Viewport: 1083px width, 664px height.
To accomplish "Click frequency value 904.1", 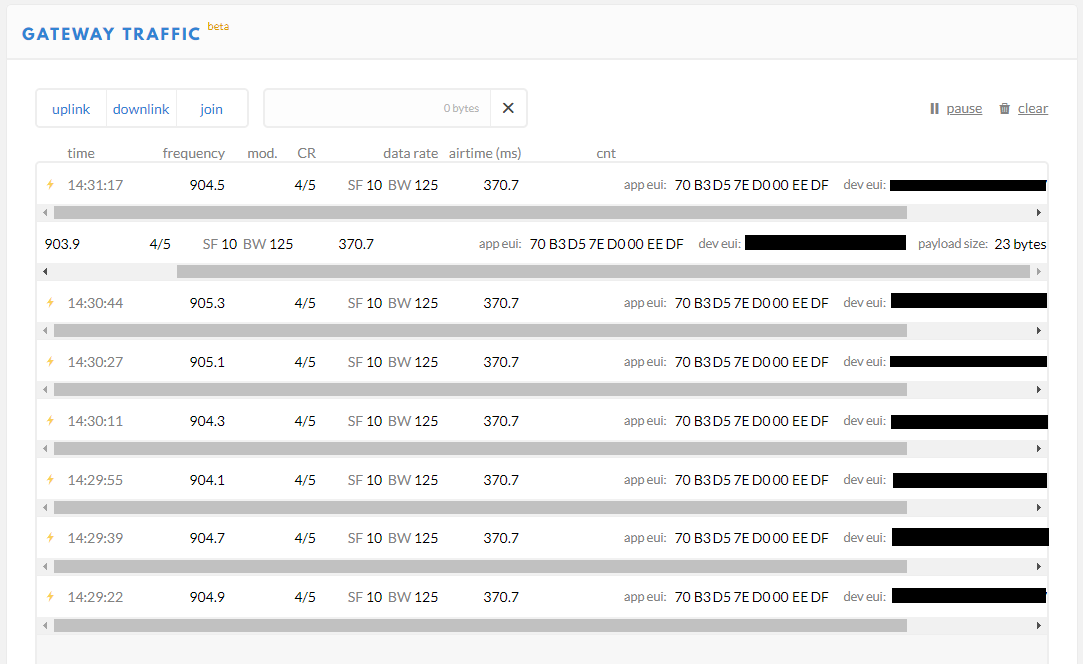I will pos(207,480).
